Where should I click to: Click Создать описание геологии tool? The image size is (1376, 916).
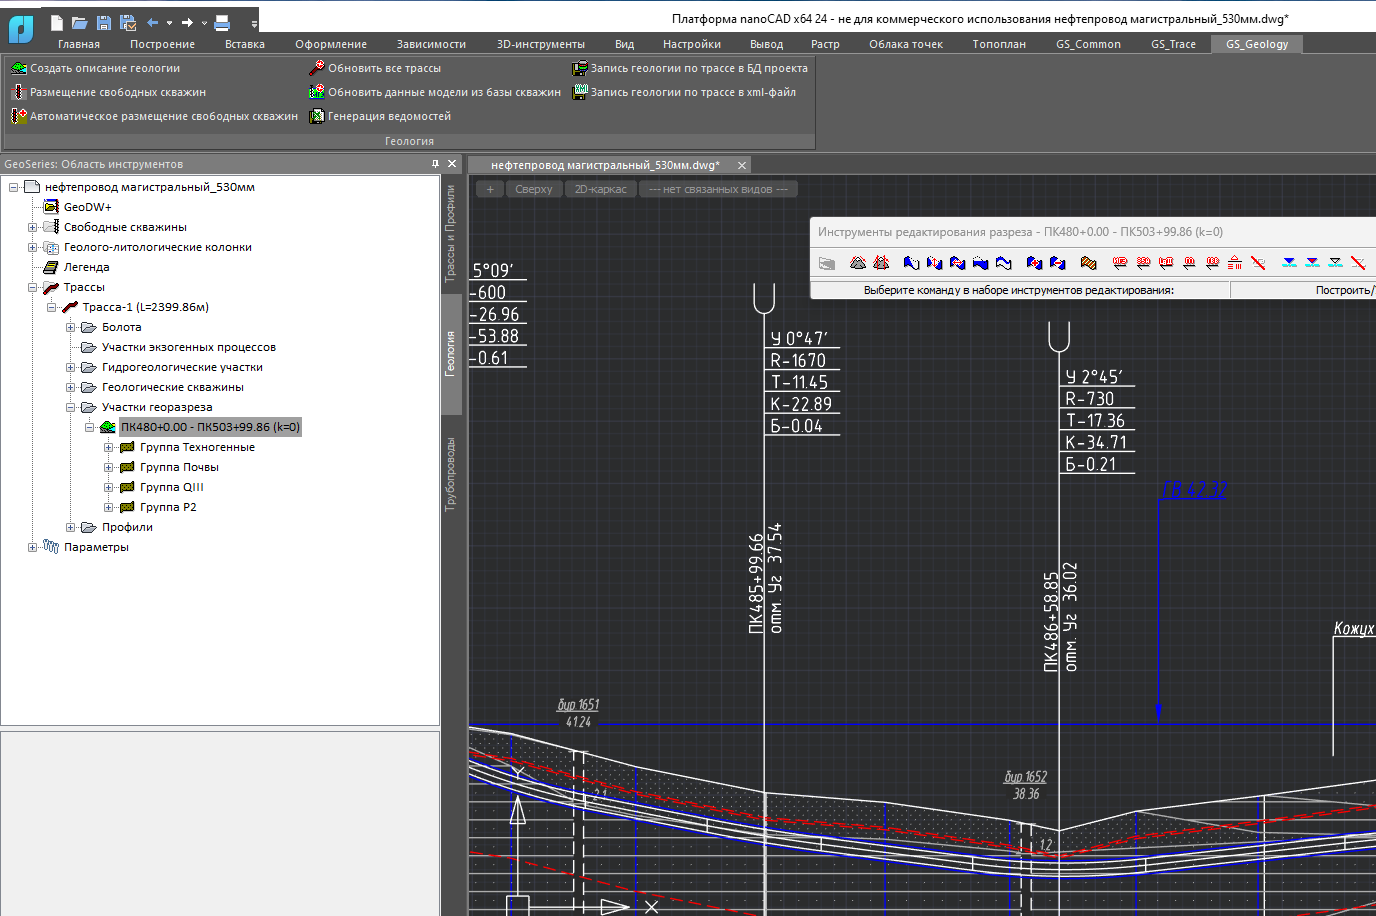tap(96, 68)
